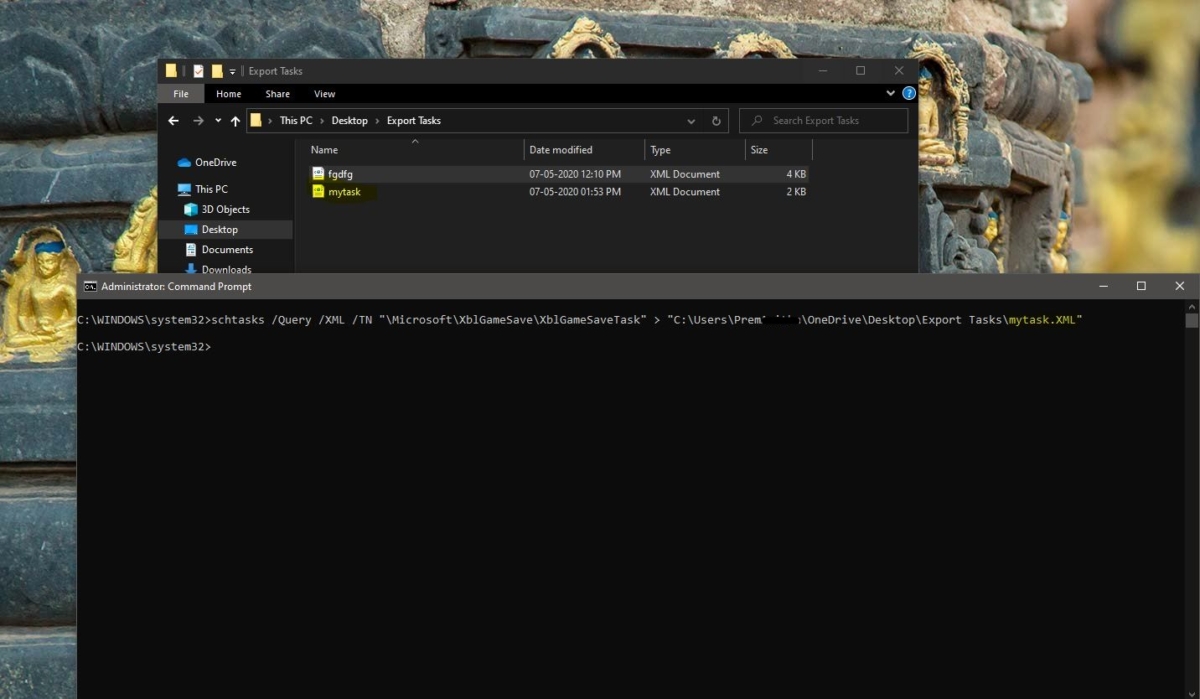Open the Share ribbon tab
This screenshot has width=1200, height=699.
tap(277, 94)
